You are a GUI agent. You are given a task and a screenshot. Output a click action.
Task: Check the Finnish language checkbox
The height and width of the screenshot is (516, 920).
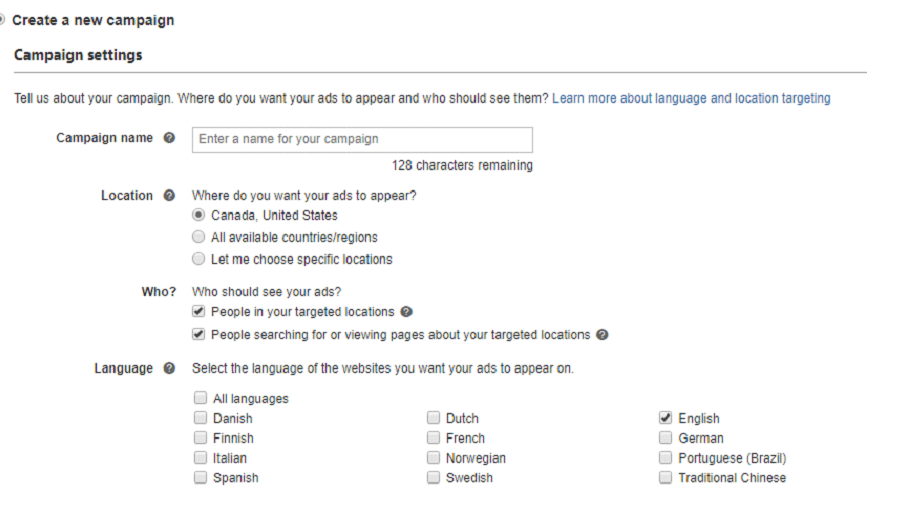click(x=200, y=438)
